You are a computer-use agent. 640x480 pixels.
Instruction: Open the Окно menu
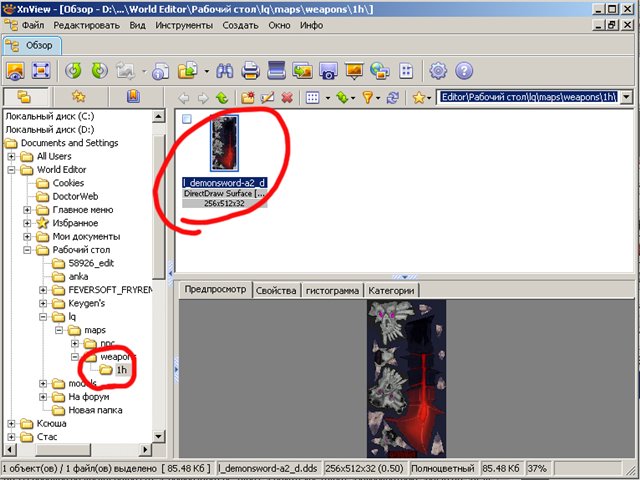279,25
